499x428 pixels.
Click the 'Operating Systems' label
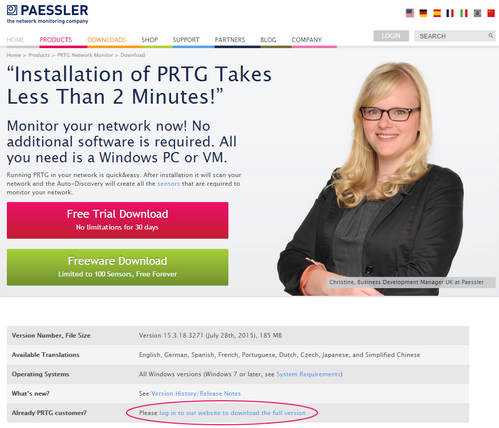pyautogui.click(x=40, y=374)
